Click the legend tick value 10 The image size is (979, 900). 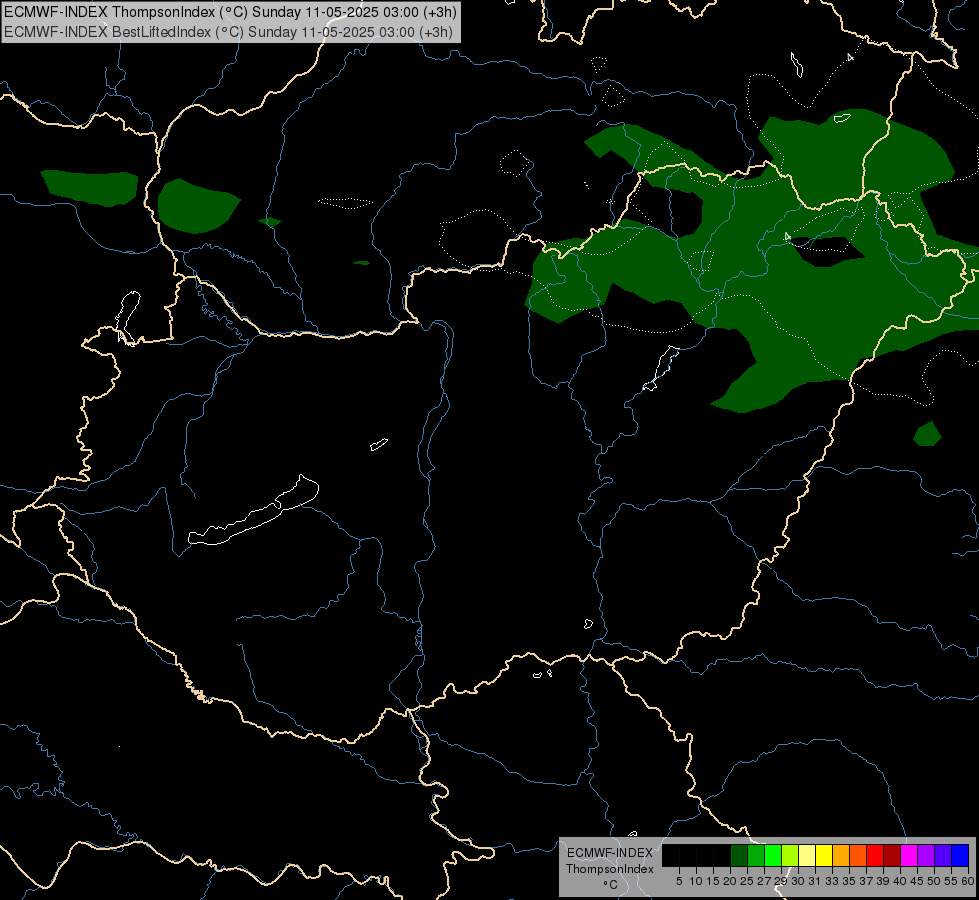point(696,881)
